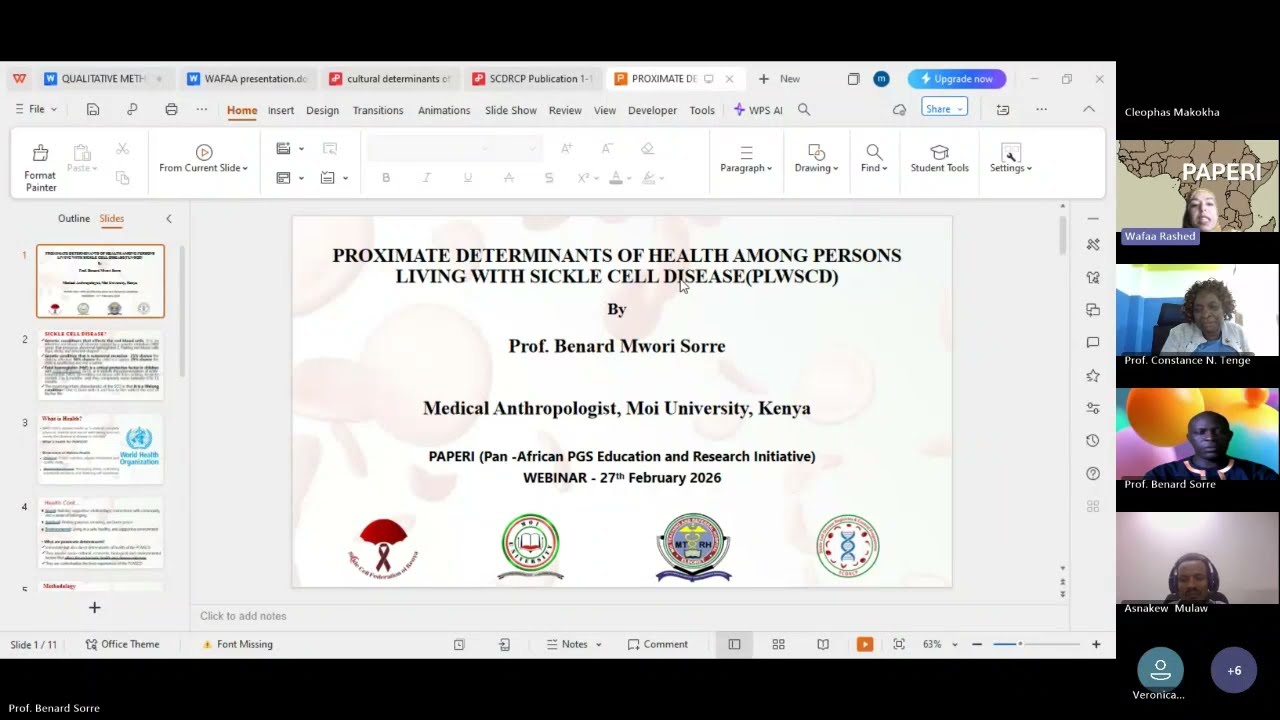Open the Animations ribbon tab
This screenshot has width=1280, height=720.
(444, 110)
